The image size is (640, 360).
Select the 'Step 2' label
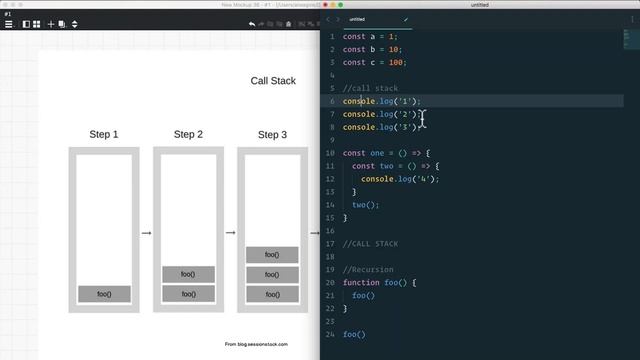point(188,134)
